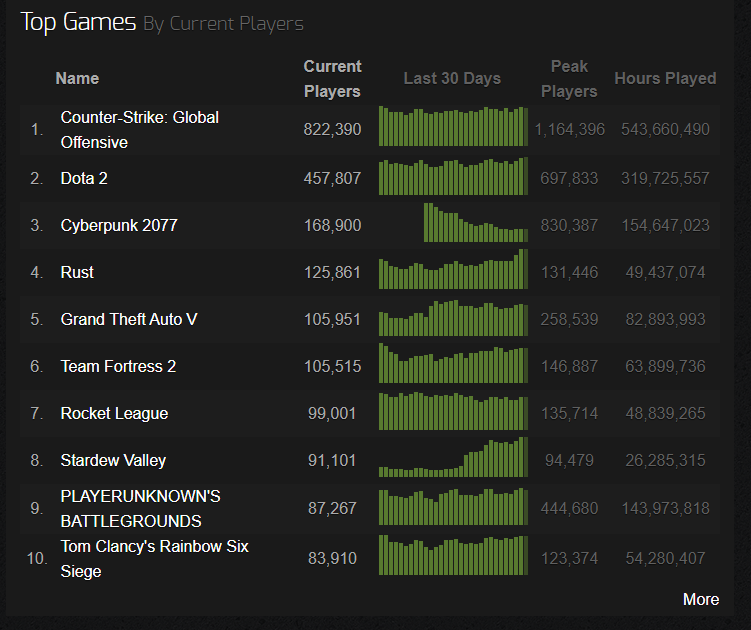Click the current players value 99,001
The height and width of the screenshot is (630, 751).
(332, 413)
